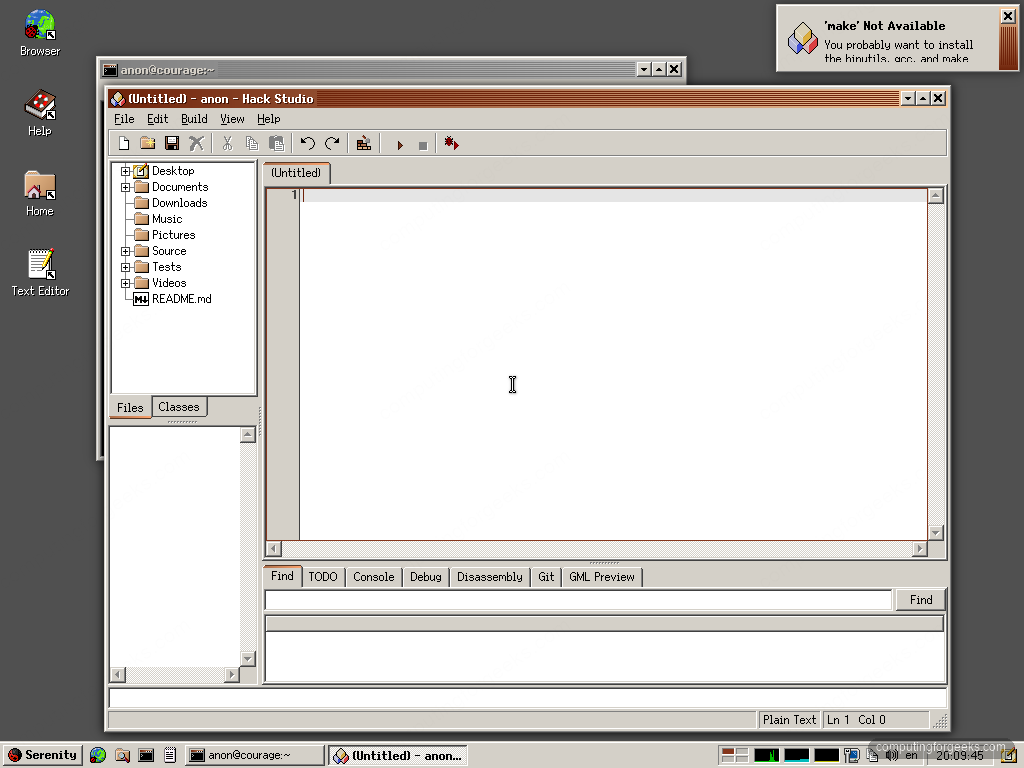Open the Help desktop shortcut
Image resolution: width=1024 pixels, height=768 pixels.
coord(40,112)
